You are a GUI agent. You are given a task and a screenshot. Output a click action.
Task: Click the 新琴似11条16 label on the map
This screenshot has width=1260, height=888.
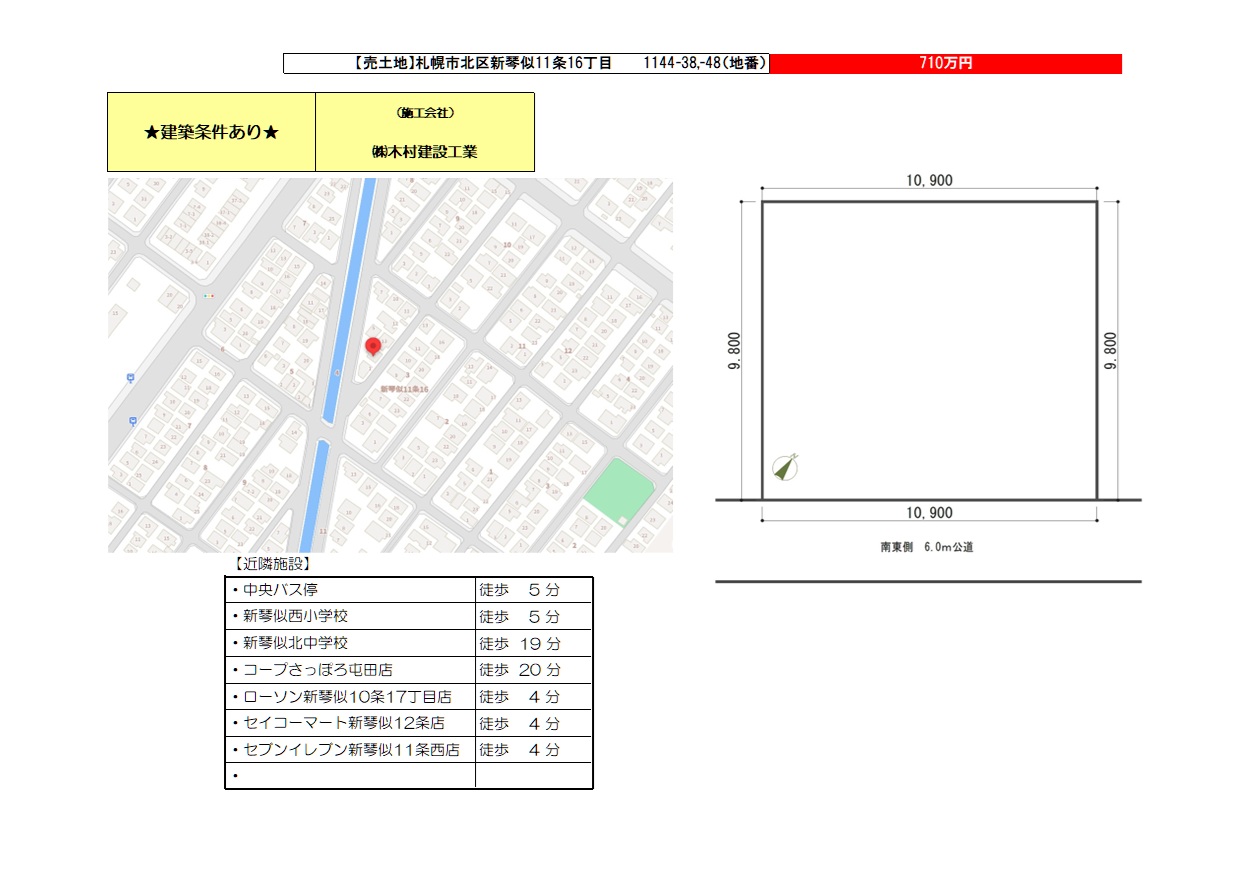point(404,388)
